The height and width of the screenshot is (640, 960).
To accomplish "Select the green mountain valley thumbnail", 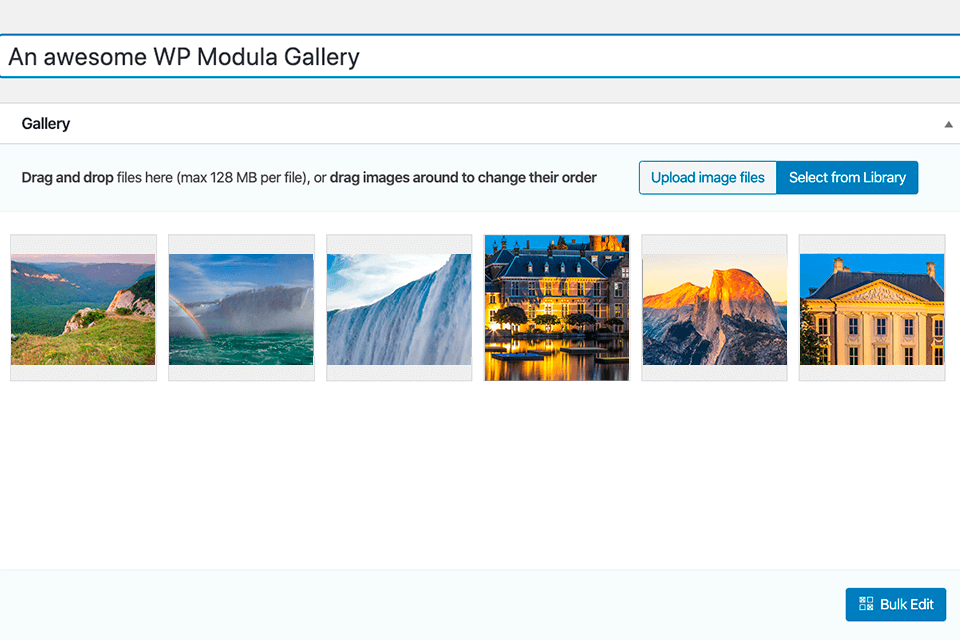I will 83,307.
